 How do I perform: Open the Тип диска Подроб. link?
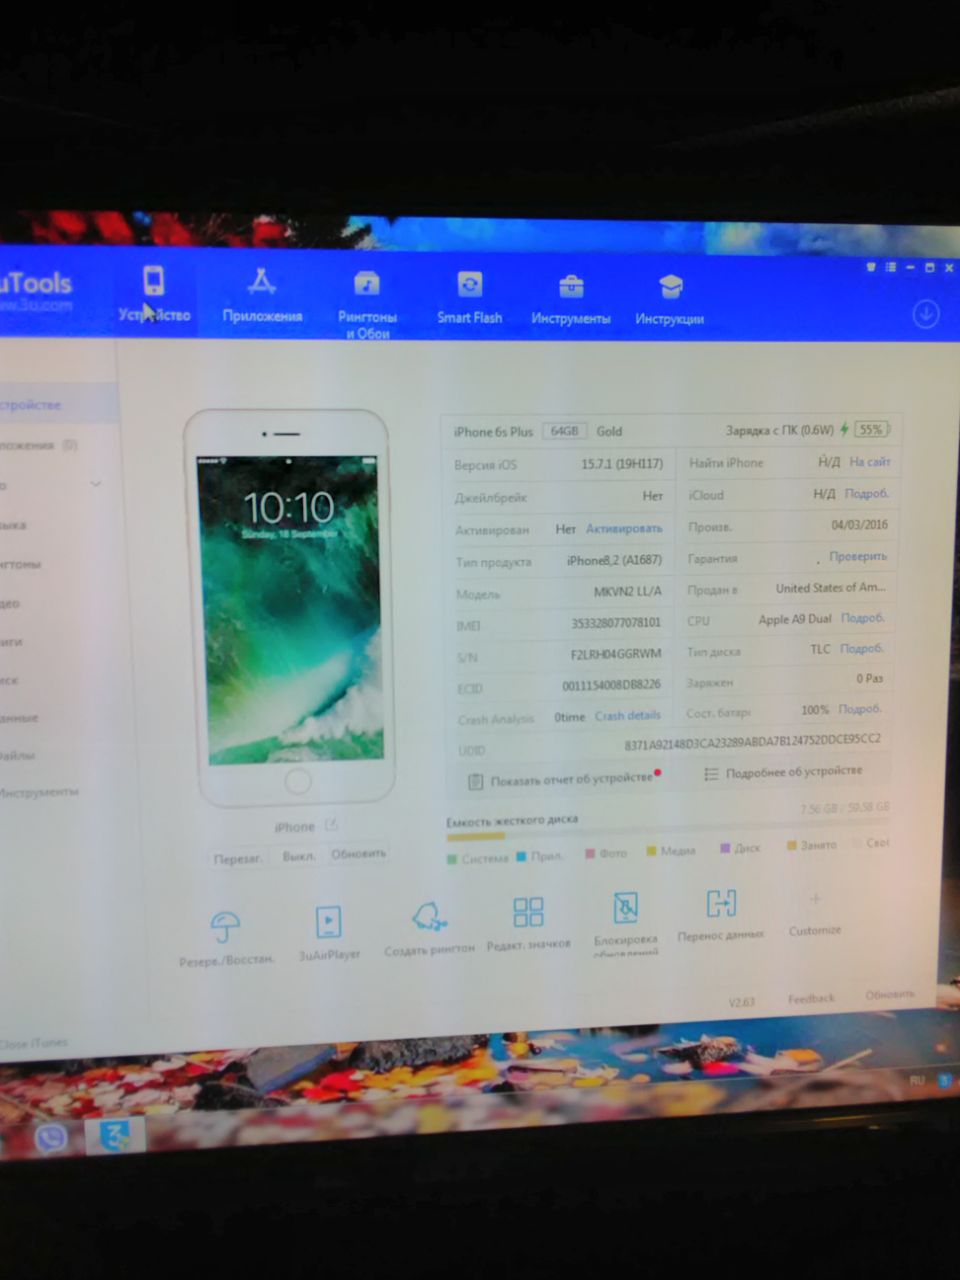861,648
